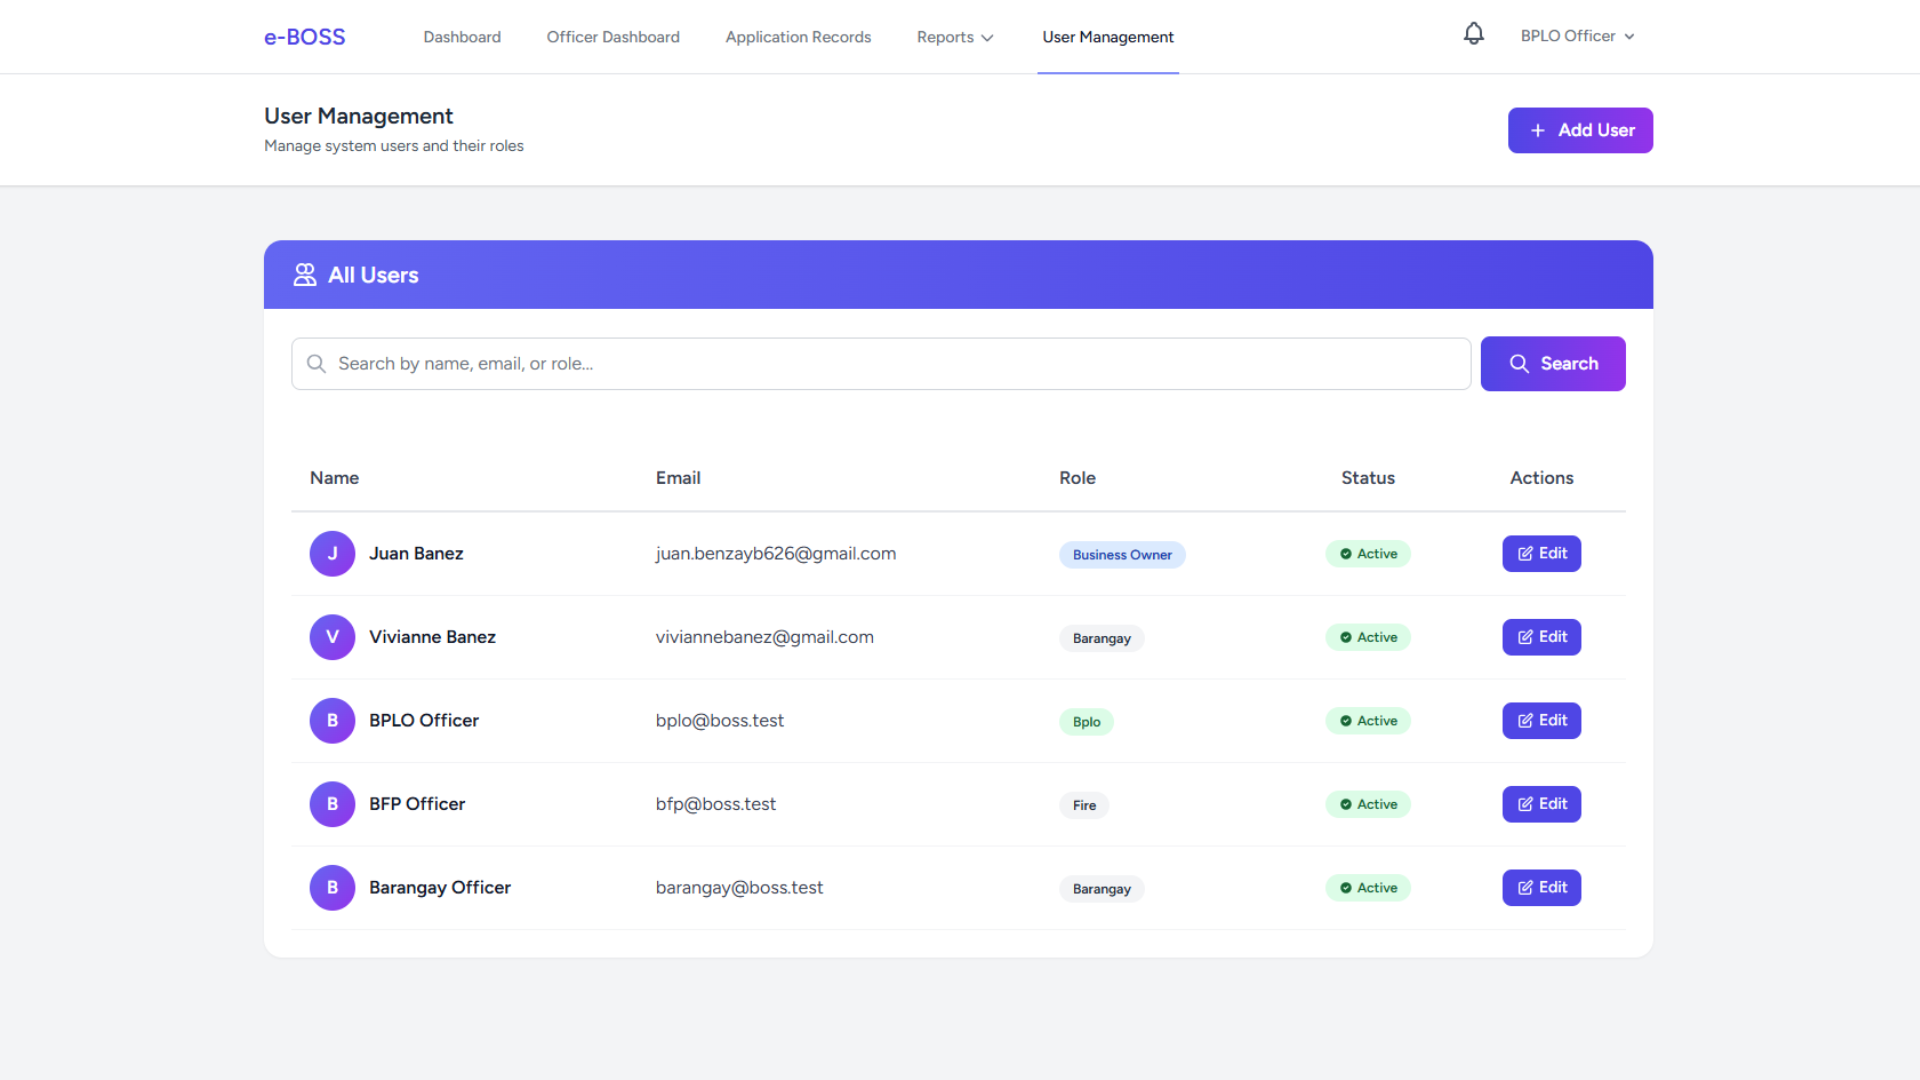Screen dimensions: 1920x1080
Task: Go to the Officer Dashboard tab
Action: pos(612,37)
